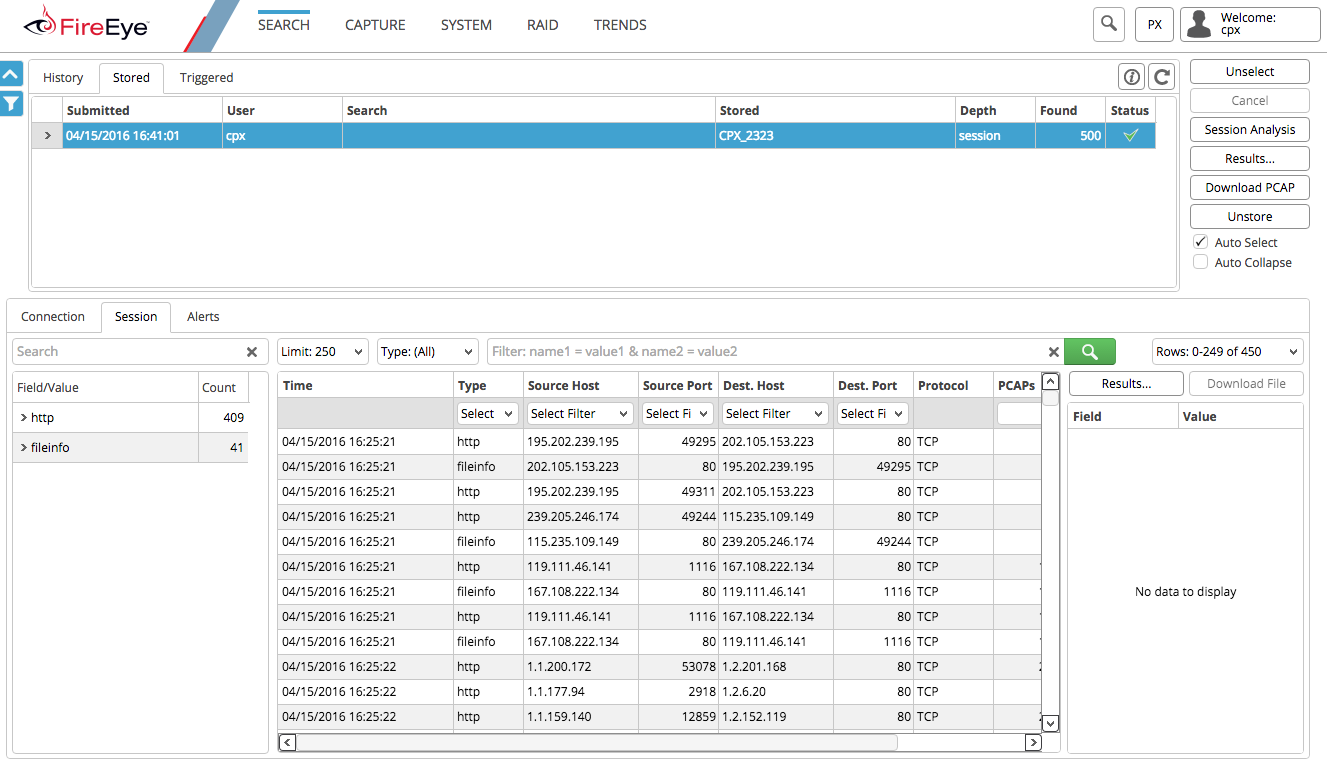The width and height of the screenshot is (1327, 761).
Task: Select row with source port 49311
Action: click(660, 492)
